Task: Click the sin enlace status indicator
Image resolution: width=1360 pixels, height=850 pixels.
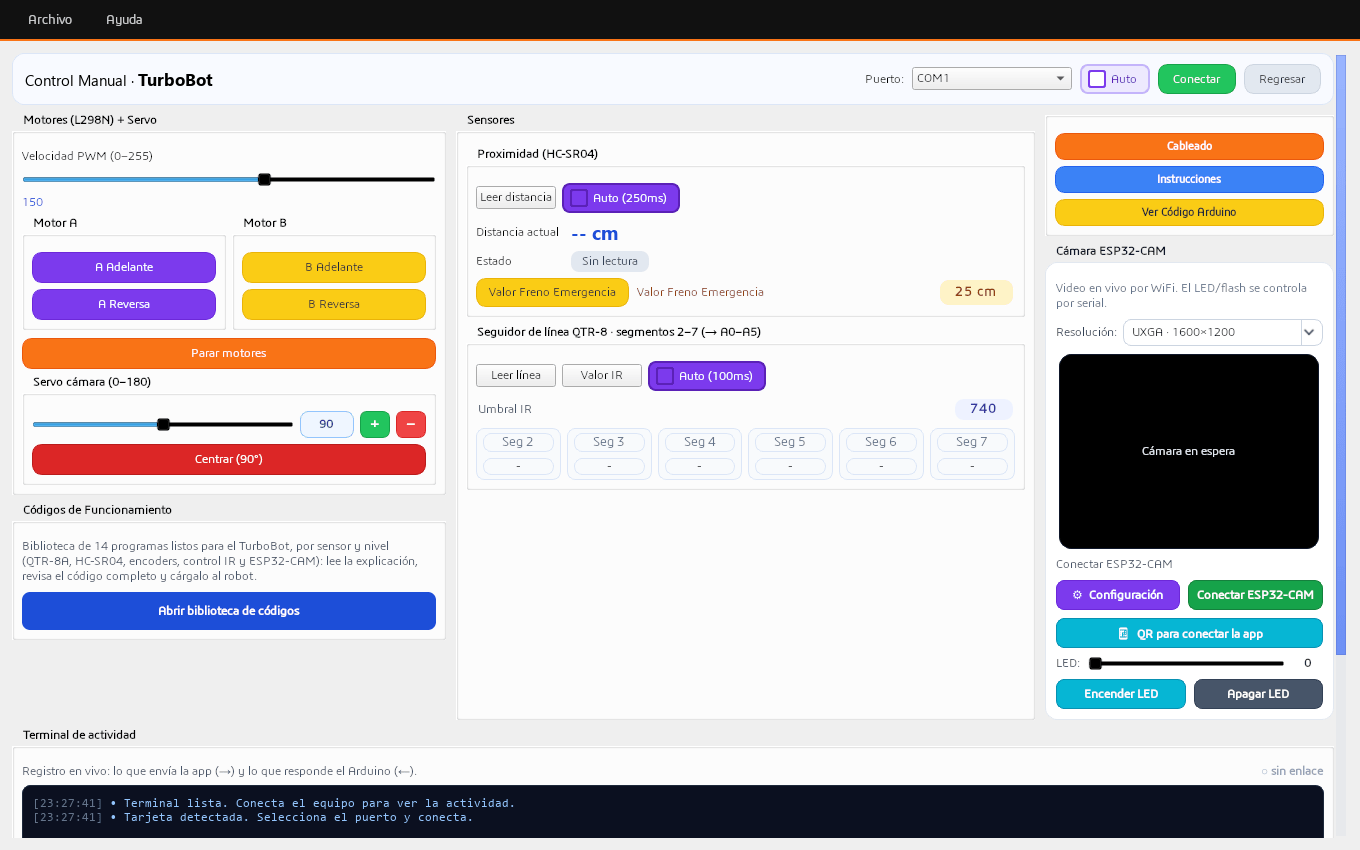Action: (1292, 771)
